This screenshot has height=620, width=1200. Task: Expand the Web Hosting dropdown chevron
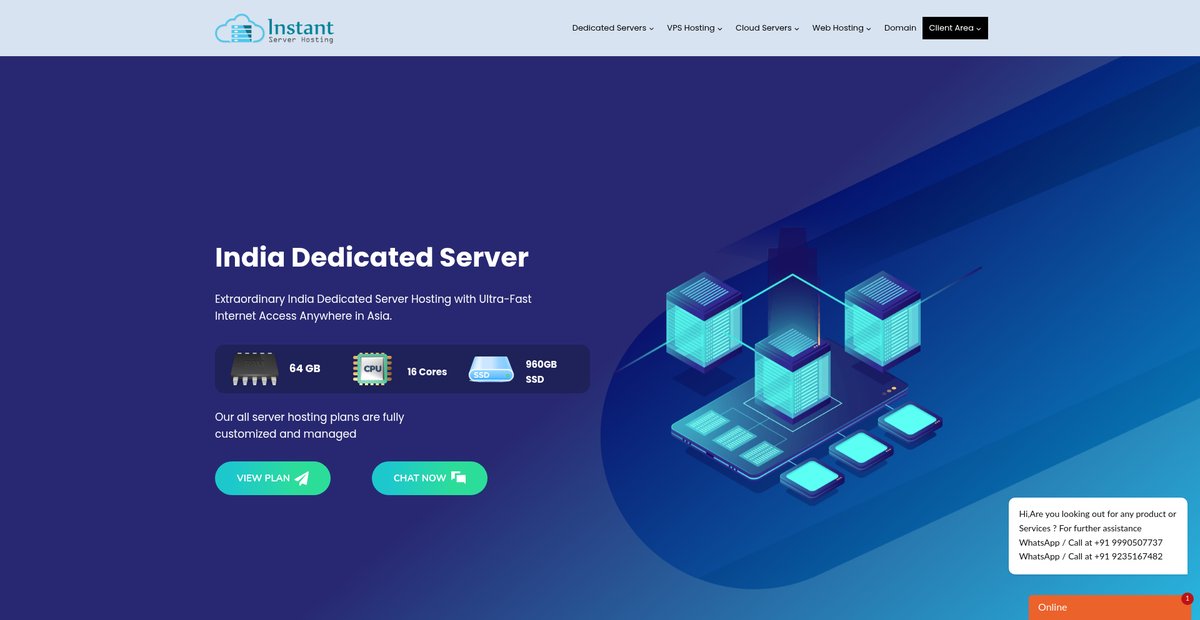pyautogui.click(x=868, y=29)
